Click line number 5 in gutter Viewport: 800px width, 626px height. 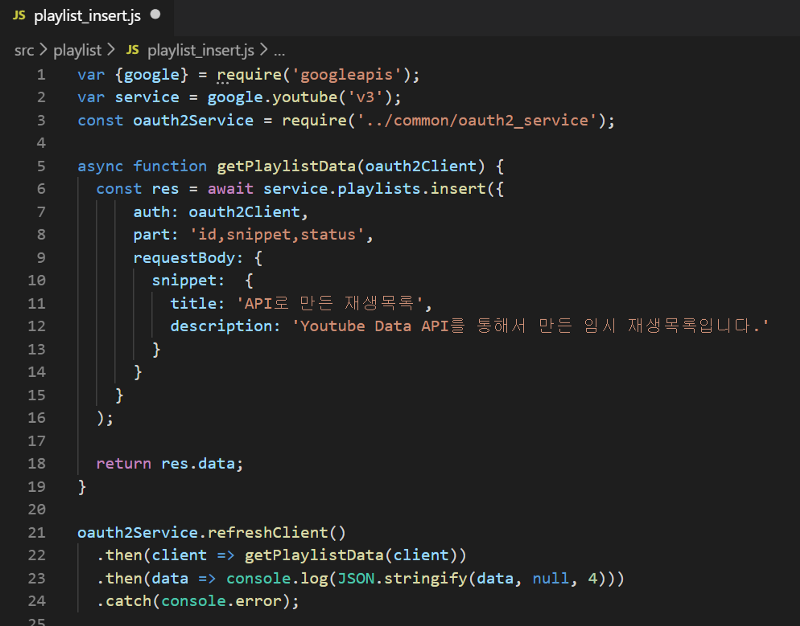41,166
